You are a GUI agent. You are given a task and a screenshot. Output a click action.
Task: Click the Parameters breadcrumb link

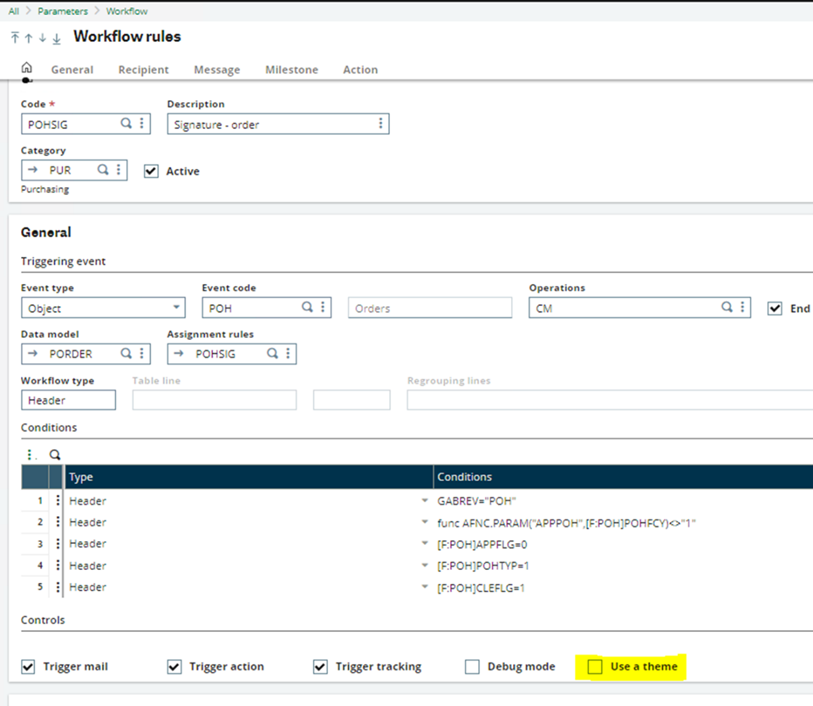coord(62,11)
